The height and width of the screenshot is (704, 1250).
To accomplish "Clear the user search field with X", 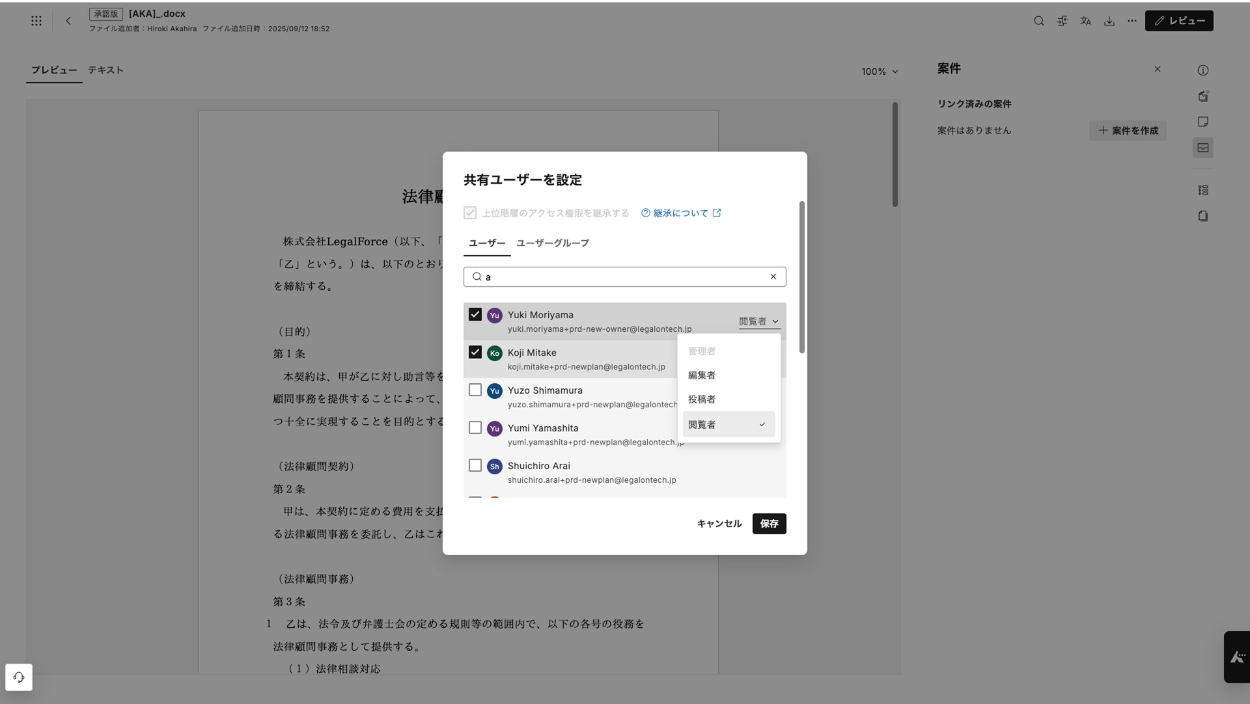I will [x=773, y=277].
